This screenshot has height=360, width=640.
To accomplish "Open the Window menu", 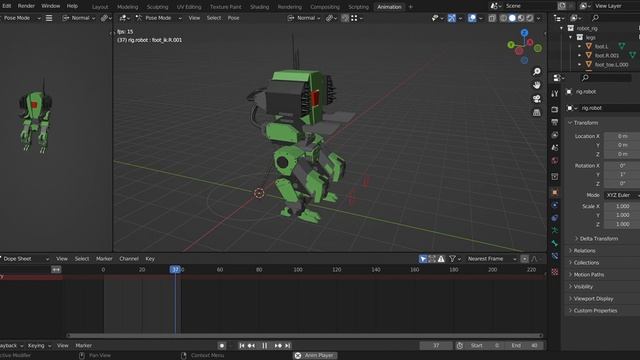I will [x=51, y=6].
